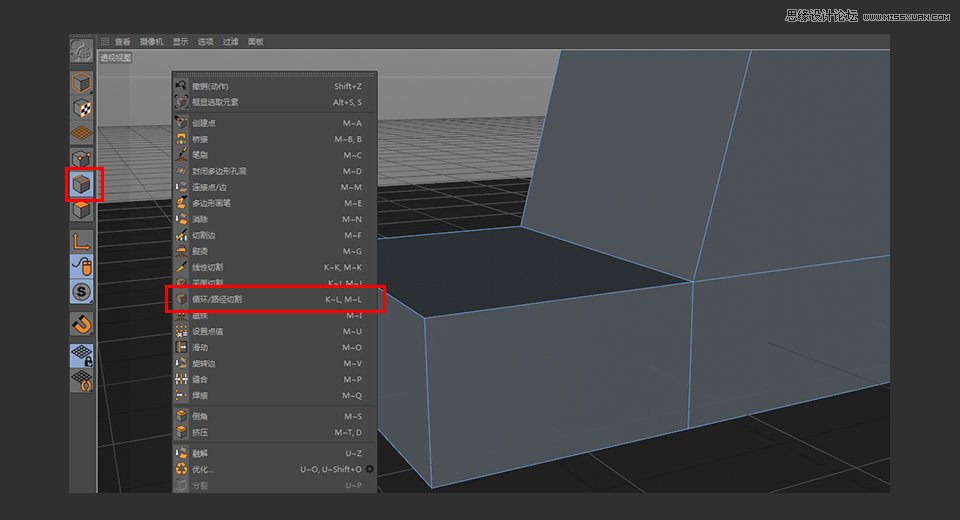Open the 查看 menu in viewport bar
Viewport: 960px width, 520px height.
pos(122,42)
